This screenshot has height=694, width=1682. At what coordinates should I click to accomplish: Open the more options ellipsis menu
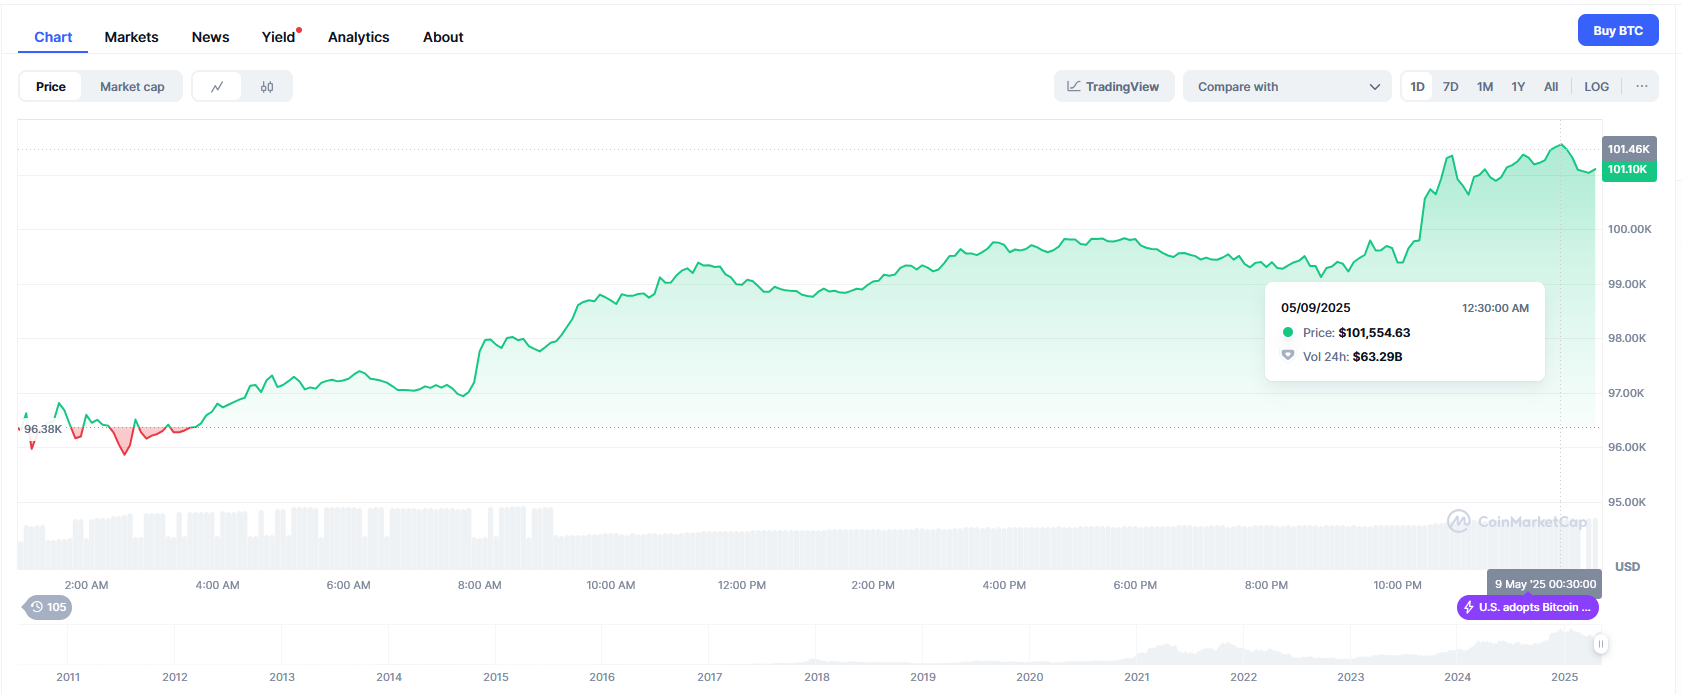pyautogui.click(x=1642, y=87)
